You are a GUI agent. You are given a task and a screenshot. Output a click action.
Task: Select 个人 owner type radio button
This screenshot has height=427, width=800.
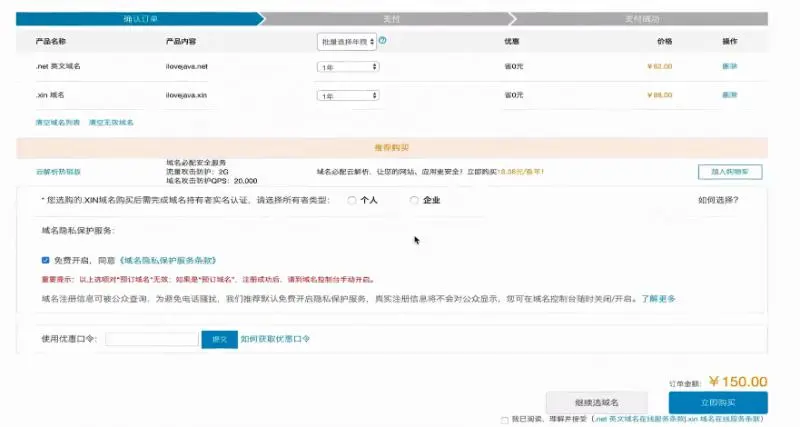click(x=352, y=200)
